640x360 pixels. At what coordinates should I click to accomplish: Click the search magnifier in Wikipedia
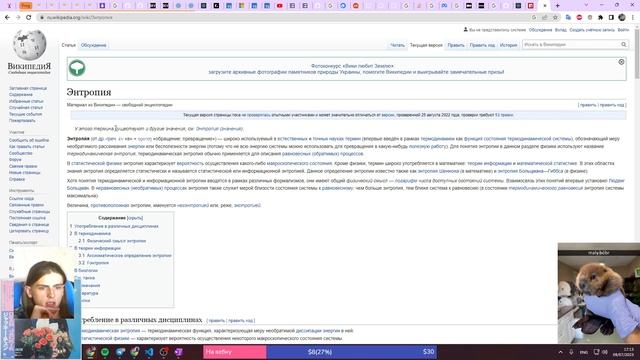[x=624, y=44]
